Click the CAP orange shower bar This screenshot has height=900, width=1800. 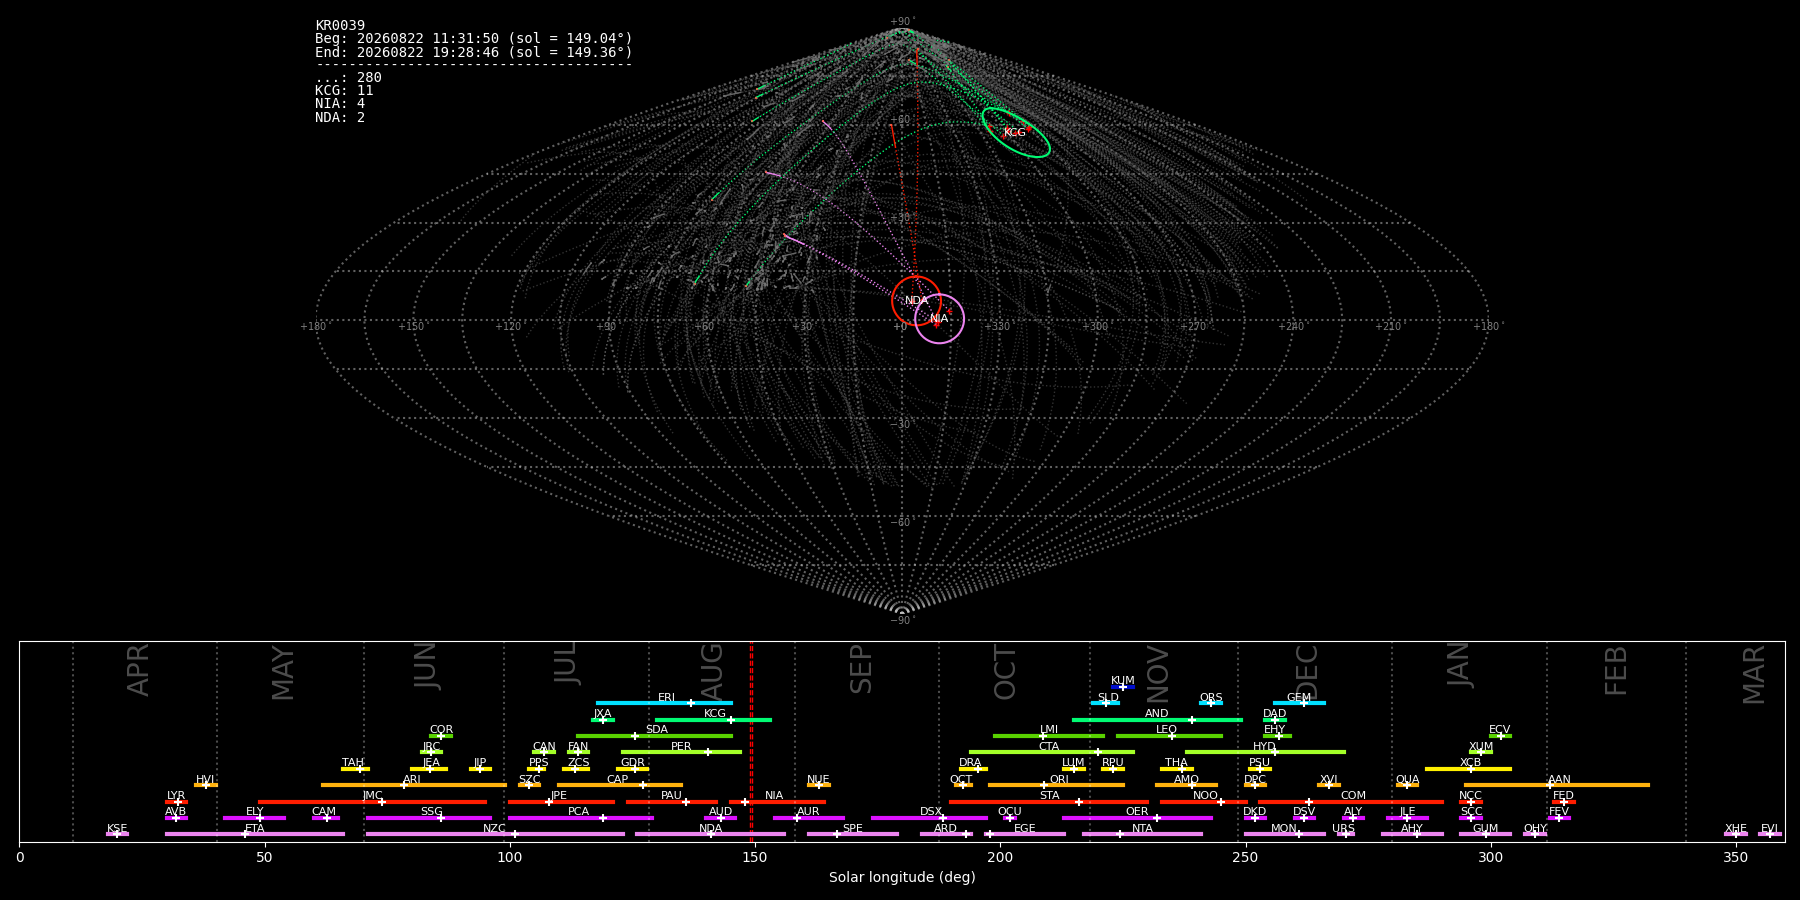coord(620,785)
